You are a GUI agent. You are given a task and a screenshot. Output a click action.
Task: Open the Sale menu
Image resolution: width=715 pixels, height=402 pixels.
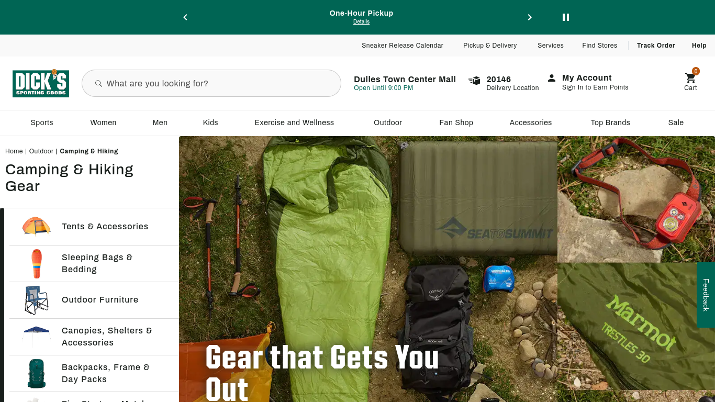[676, 123]
